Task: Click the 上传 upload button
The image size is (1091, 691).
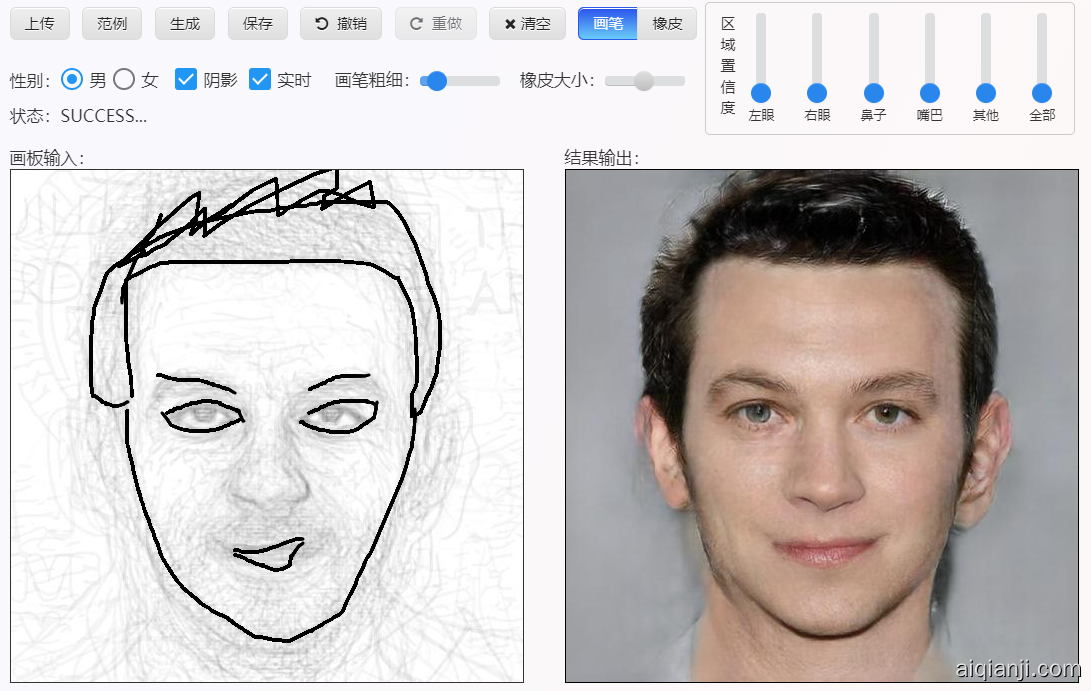Action: tap(40, 24)
